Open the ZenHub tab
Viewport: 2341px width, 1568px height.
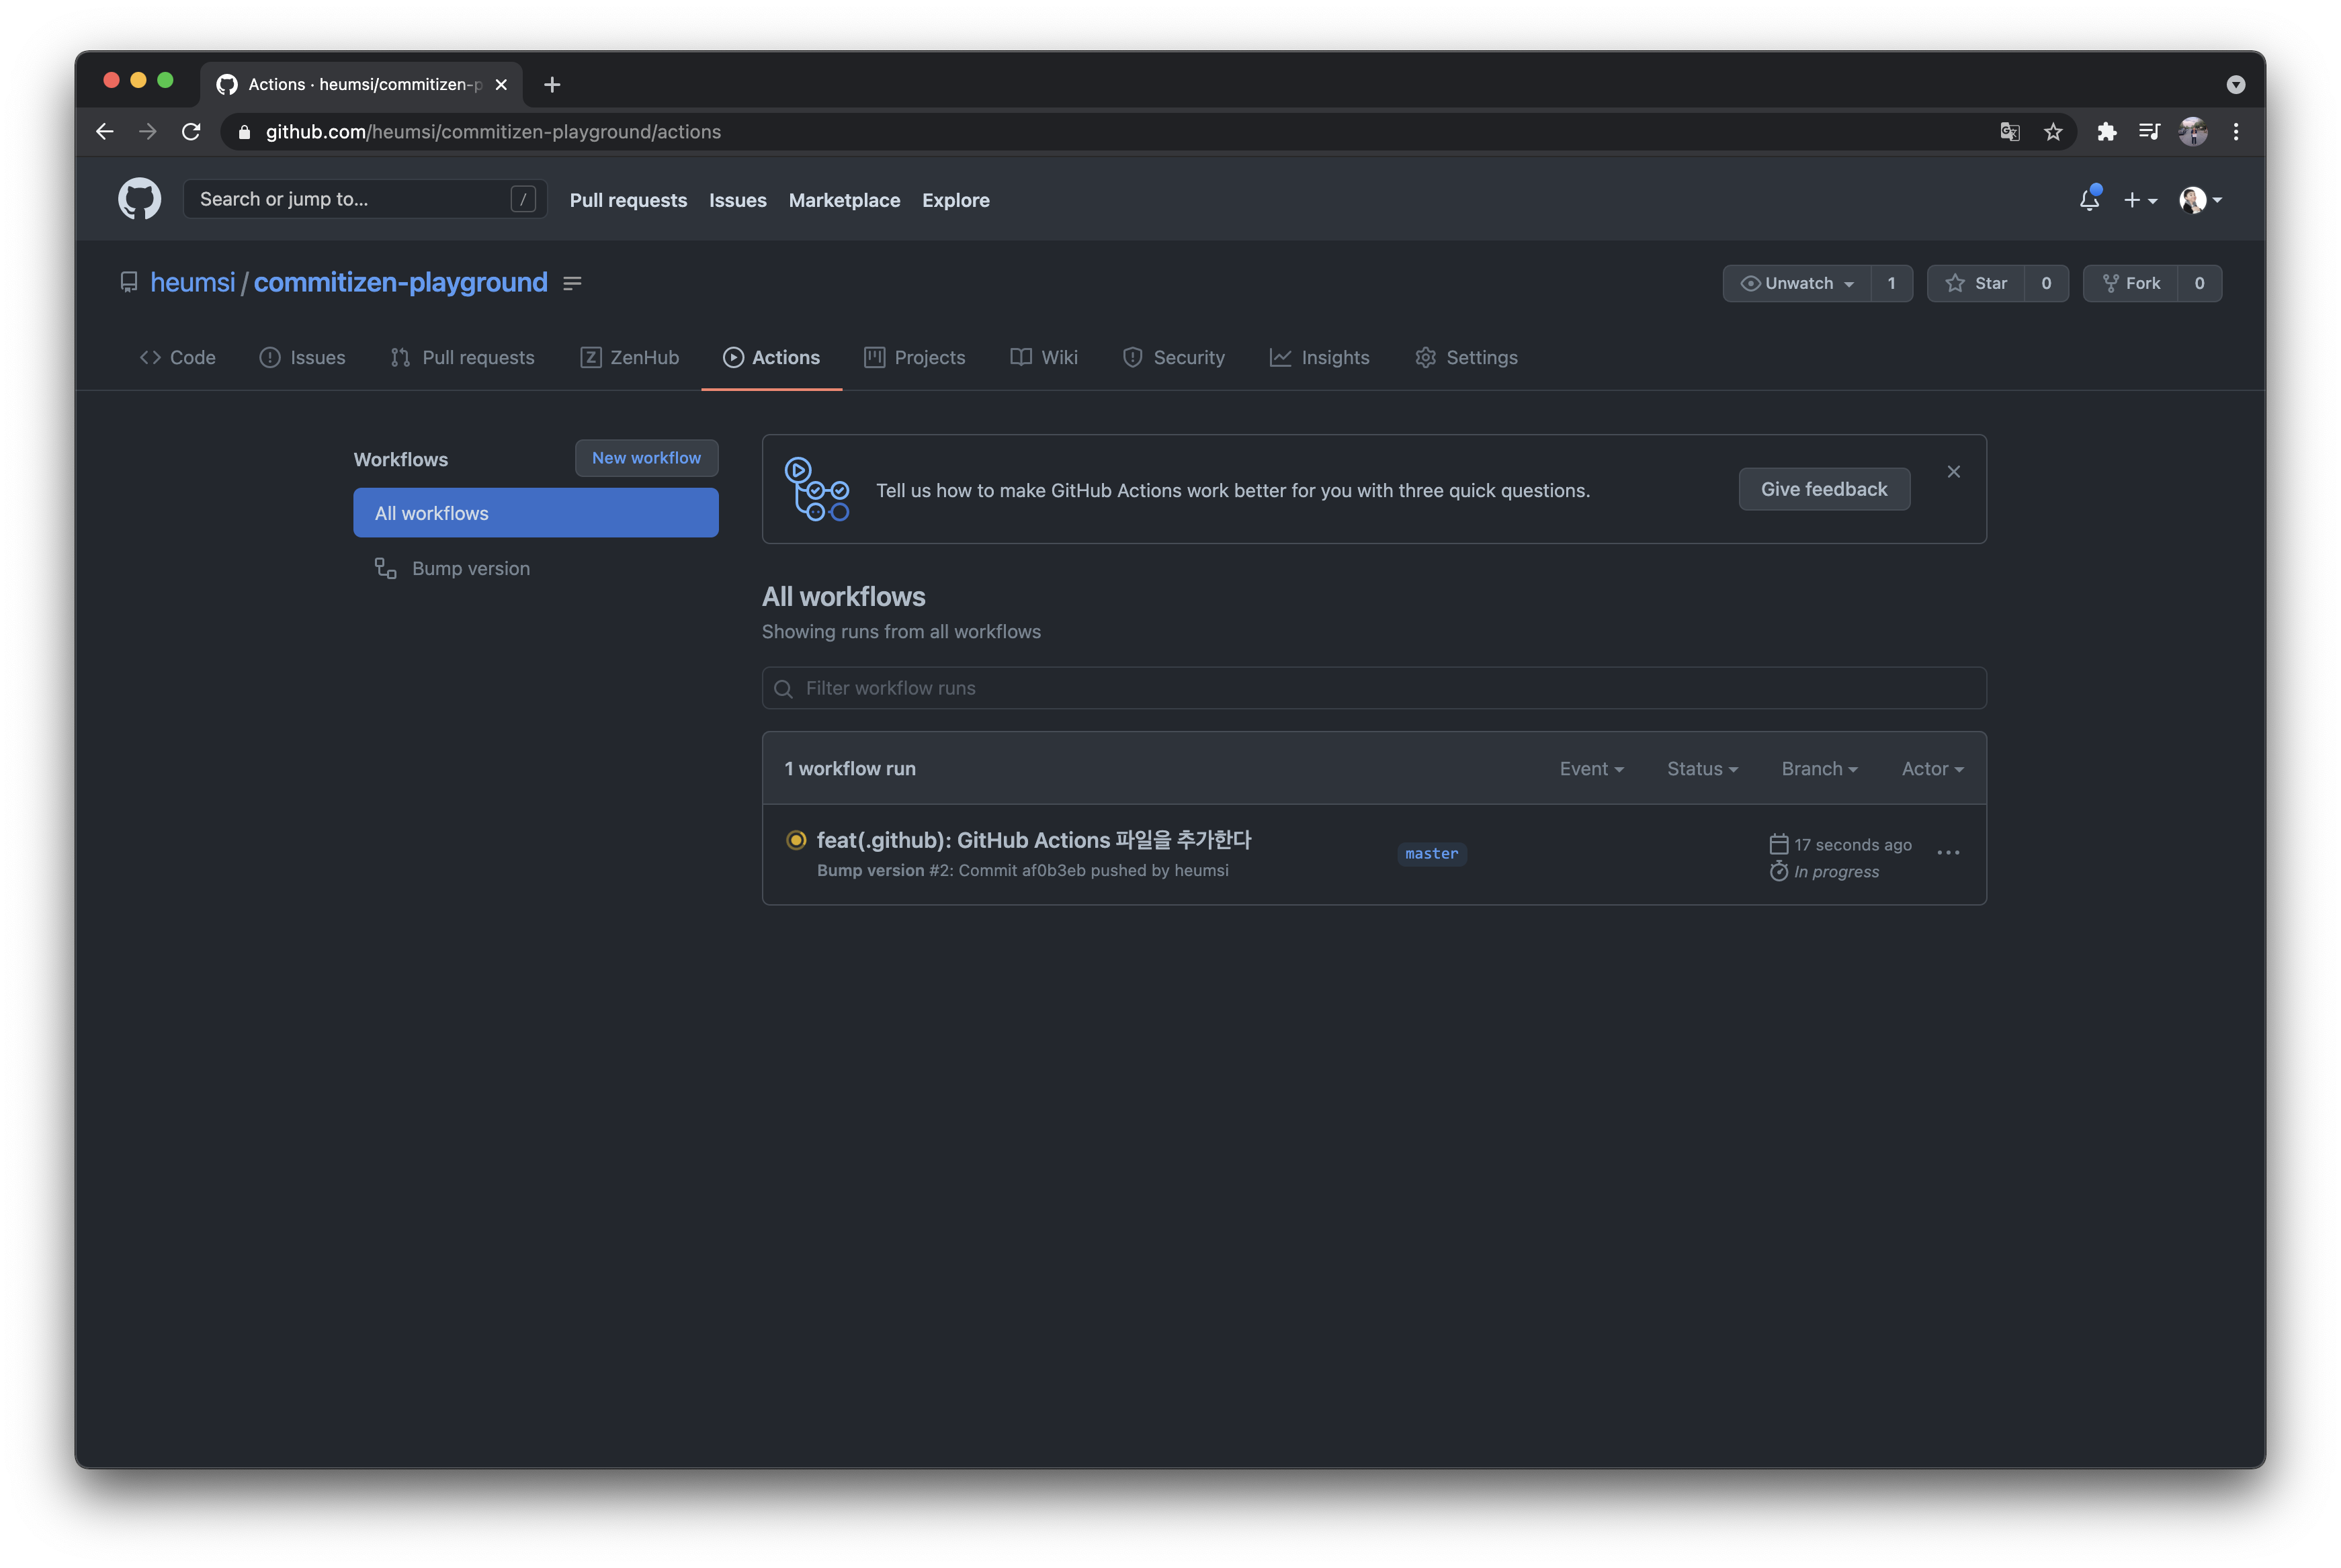(x=629, y=358)
